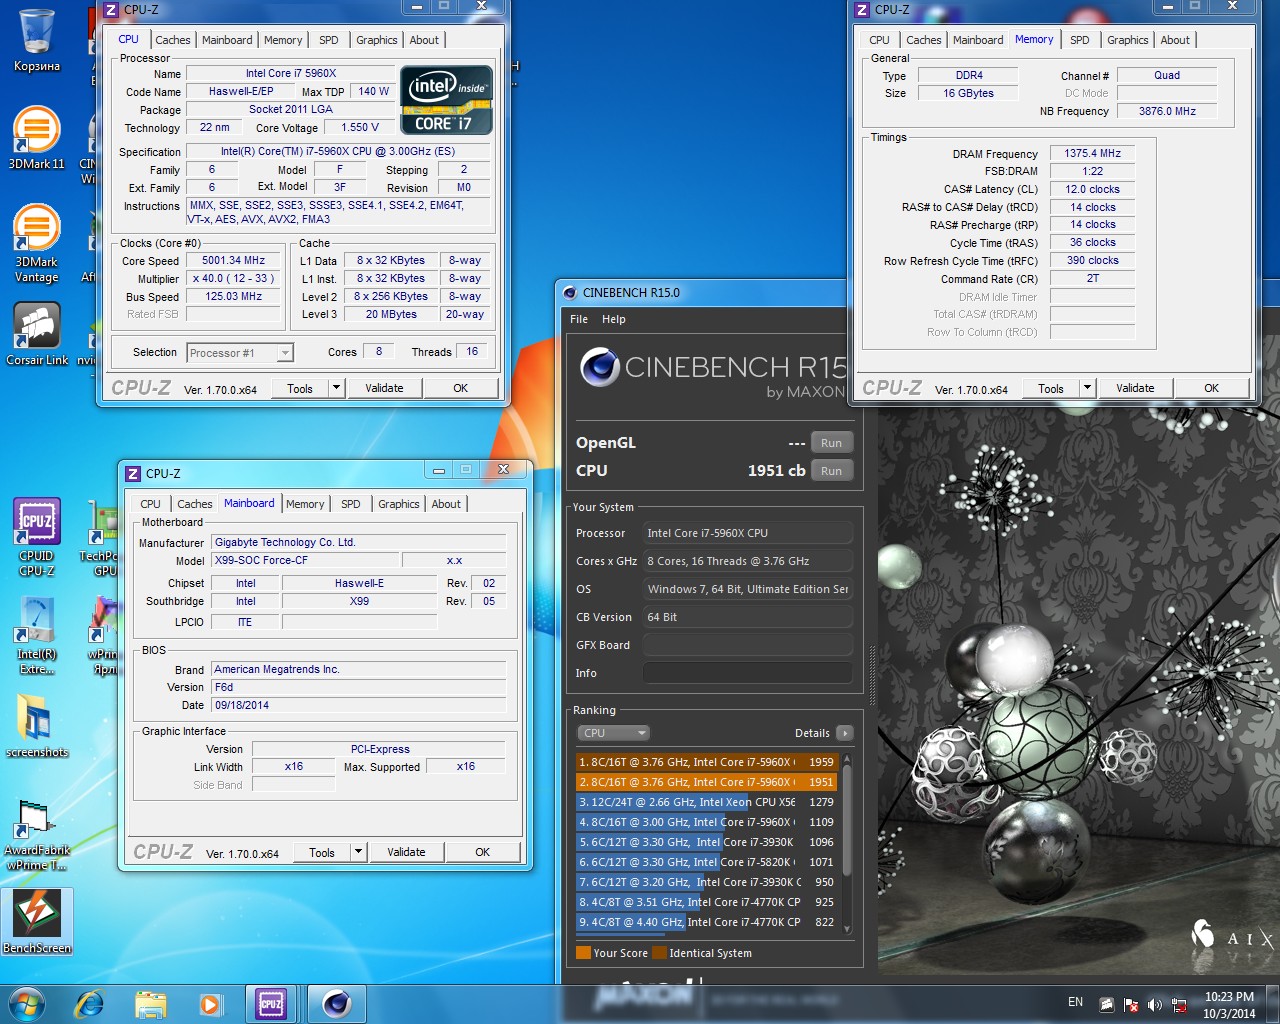Switch to the Cinebench taskbar button

point(336,1004)
